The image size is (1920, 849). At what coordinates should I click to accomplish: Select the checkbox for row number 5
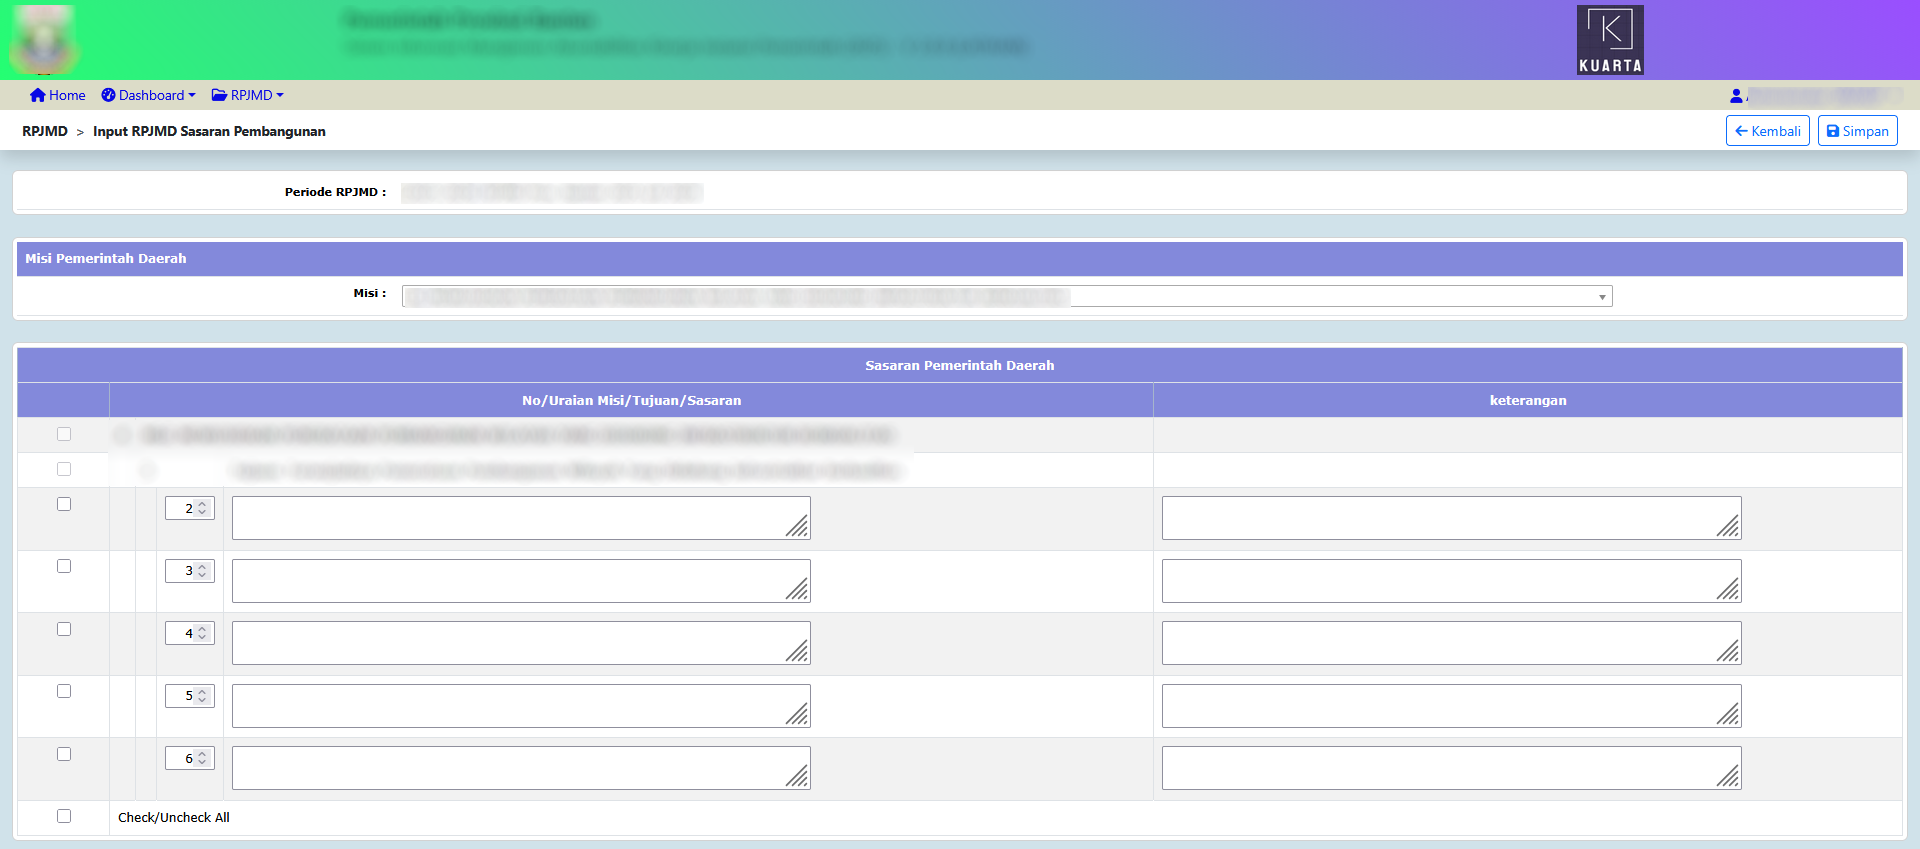click(64, 691)
